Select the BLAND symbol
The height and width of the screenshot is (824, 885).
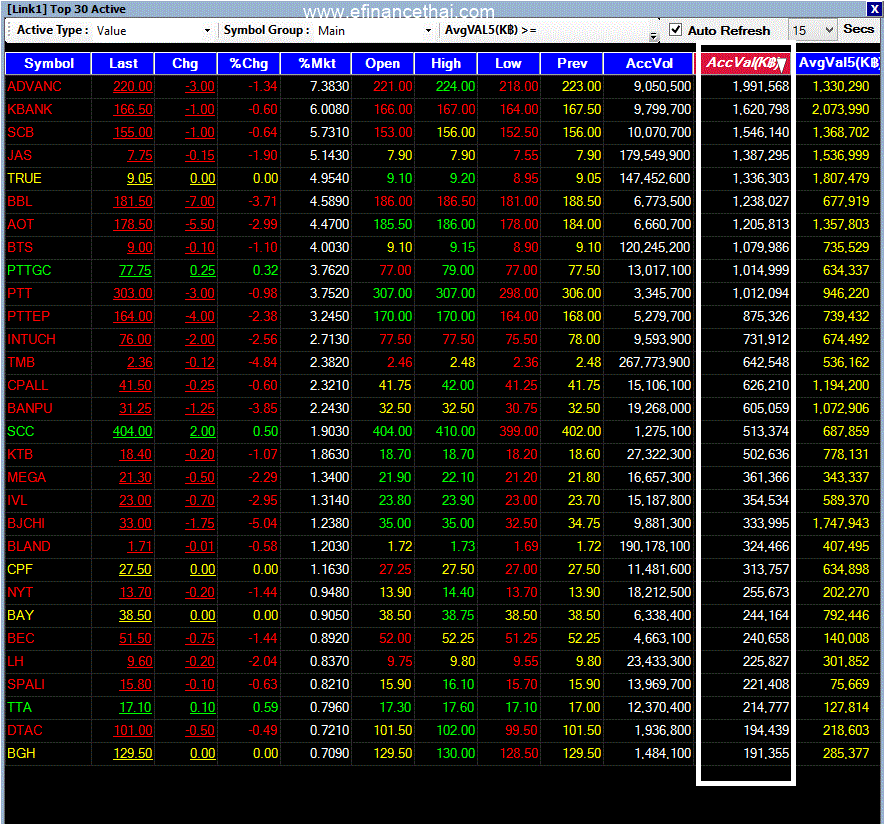click(29, 546)
